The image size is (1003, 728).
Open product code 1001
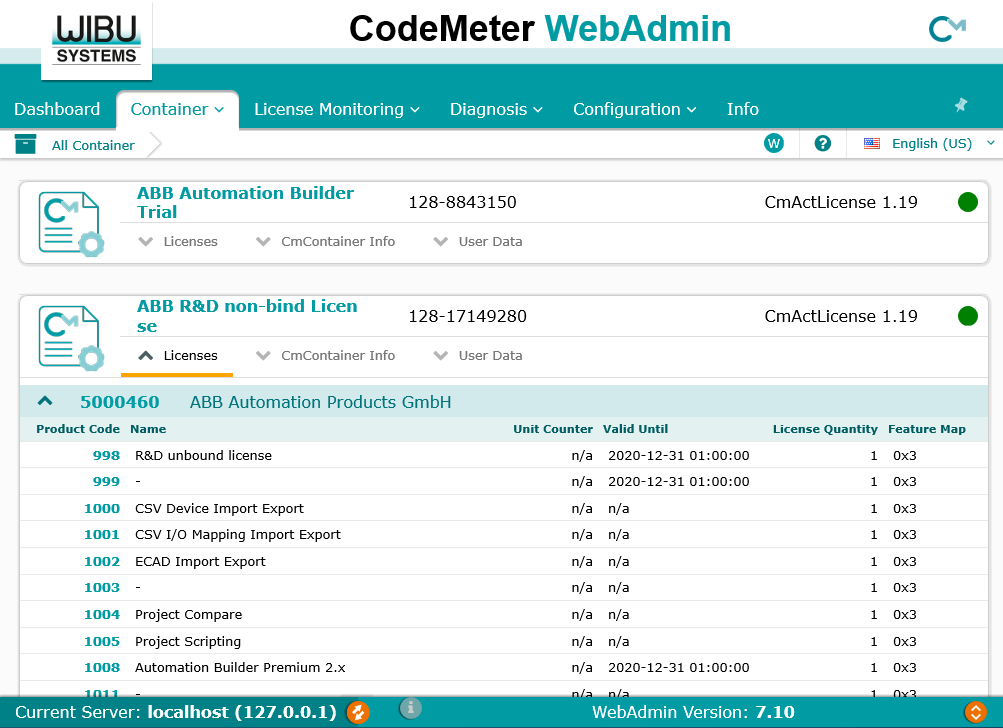(x=102, y=535)
